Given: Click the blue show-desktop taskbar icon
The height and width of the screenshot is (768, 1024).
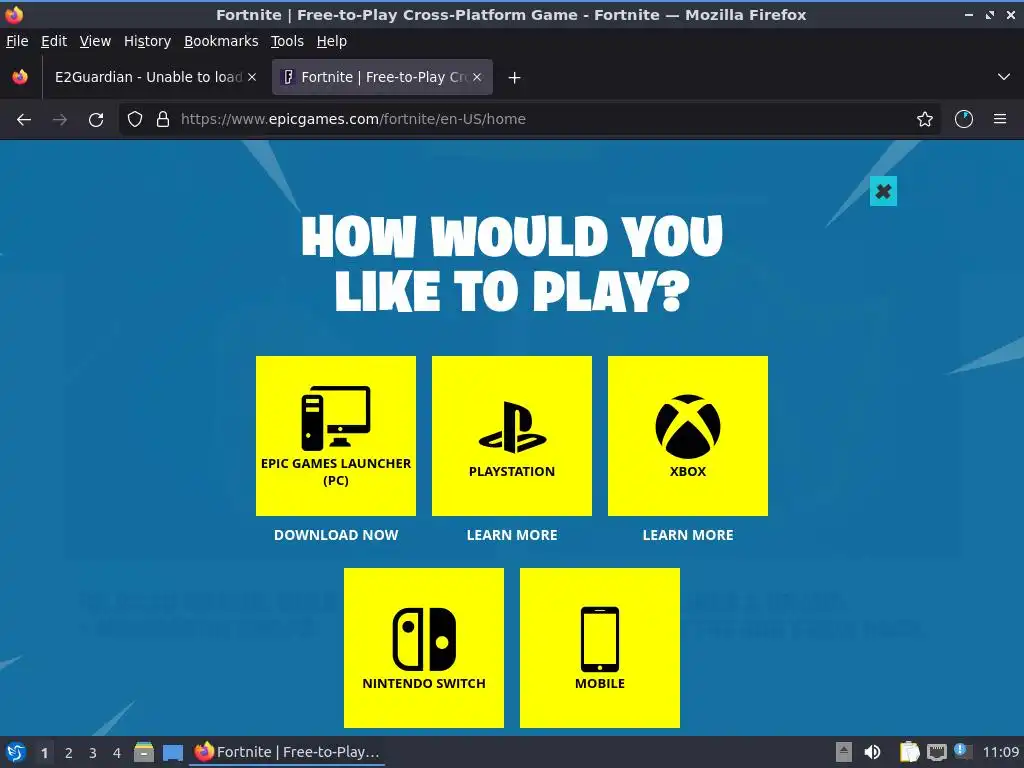Looking at the screenshot, I should [172, 752].
